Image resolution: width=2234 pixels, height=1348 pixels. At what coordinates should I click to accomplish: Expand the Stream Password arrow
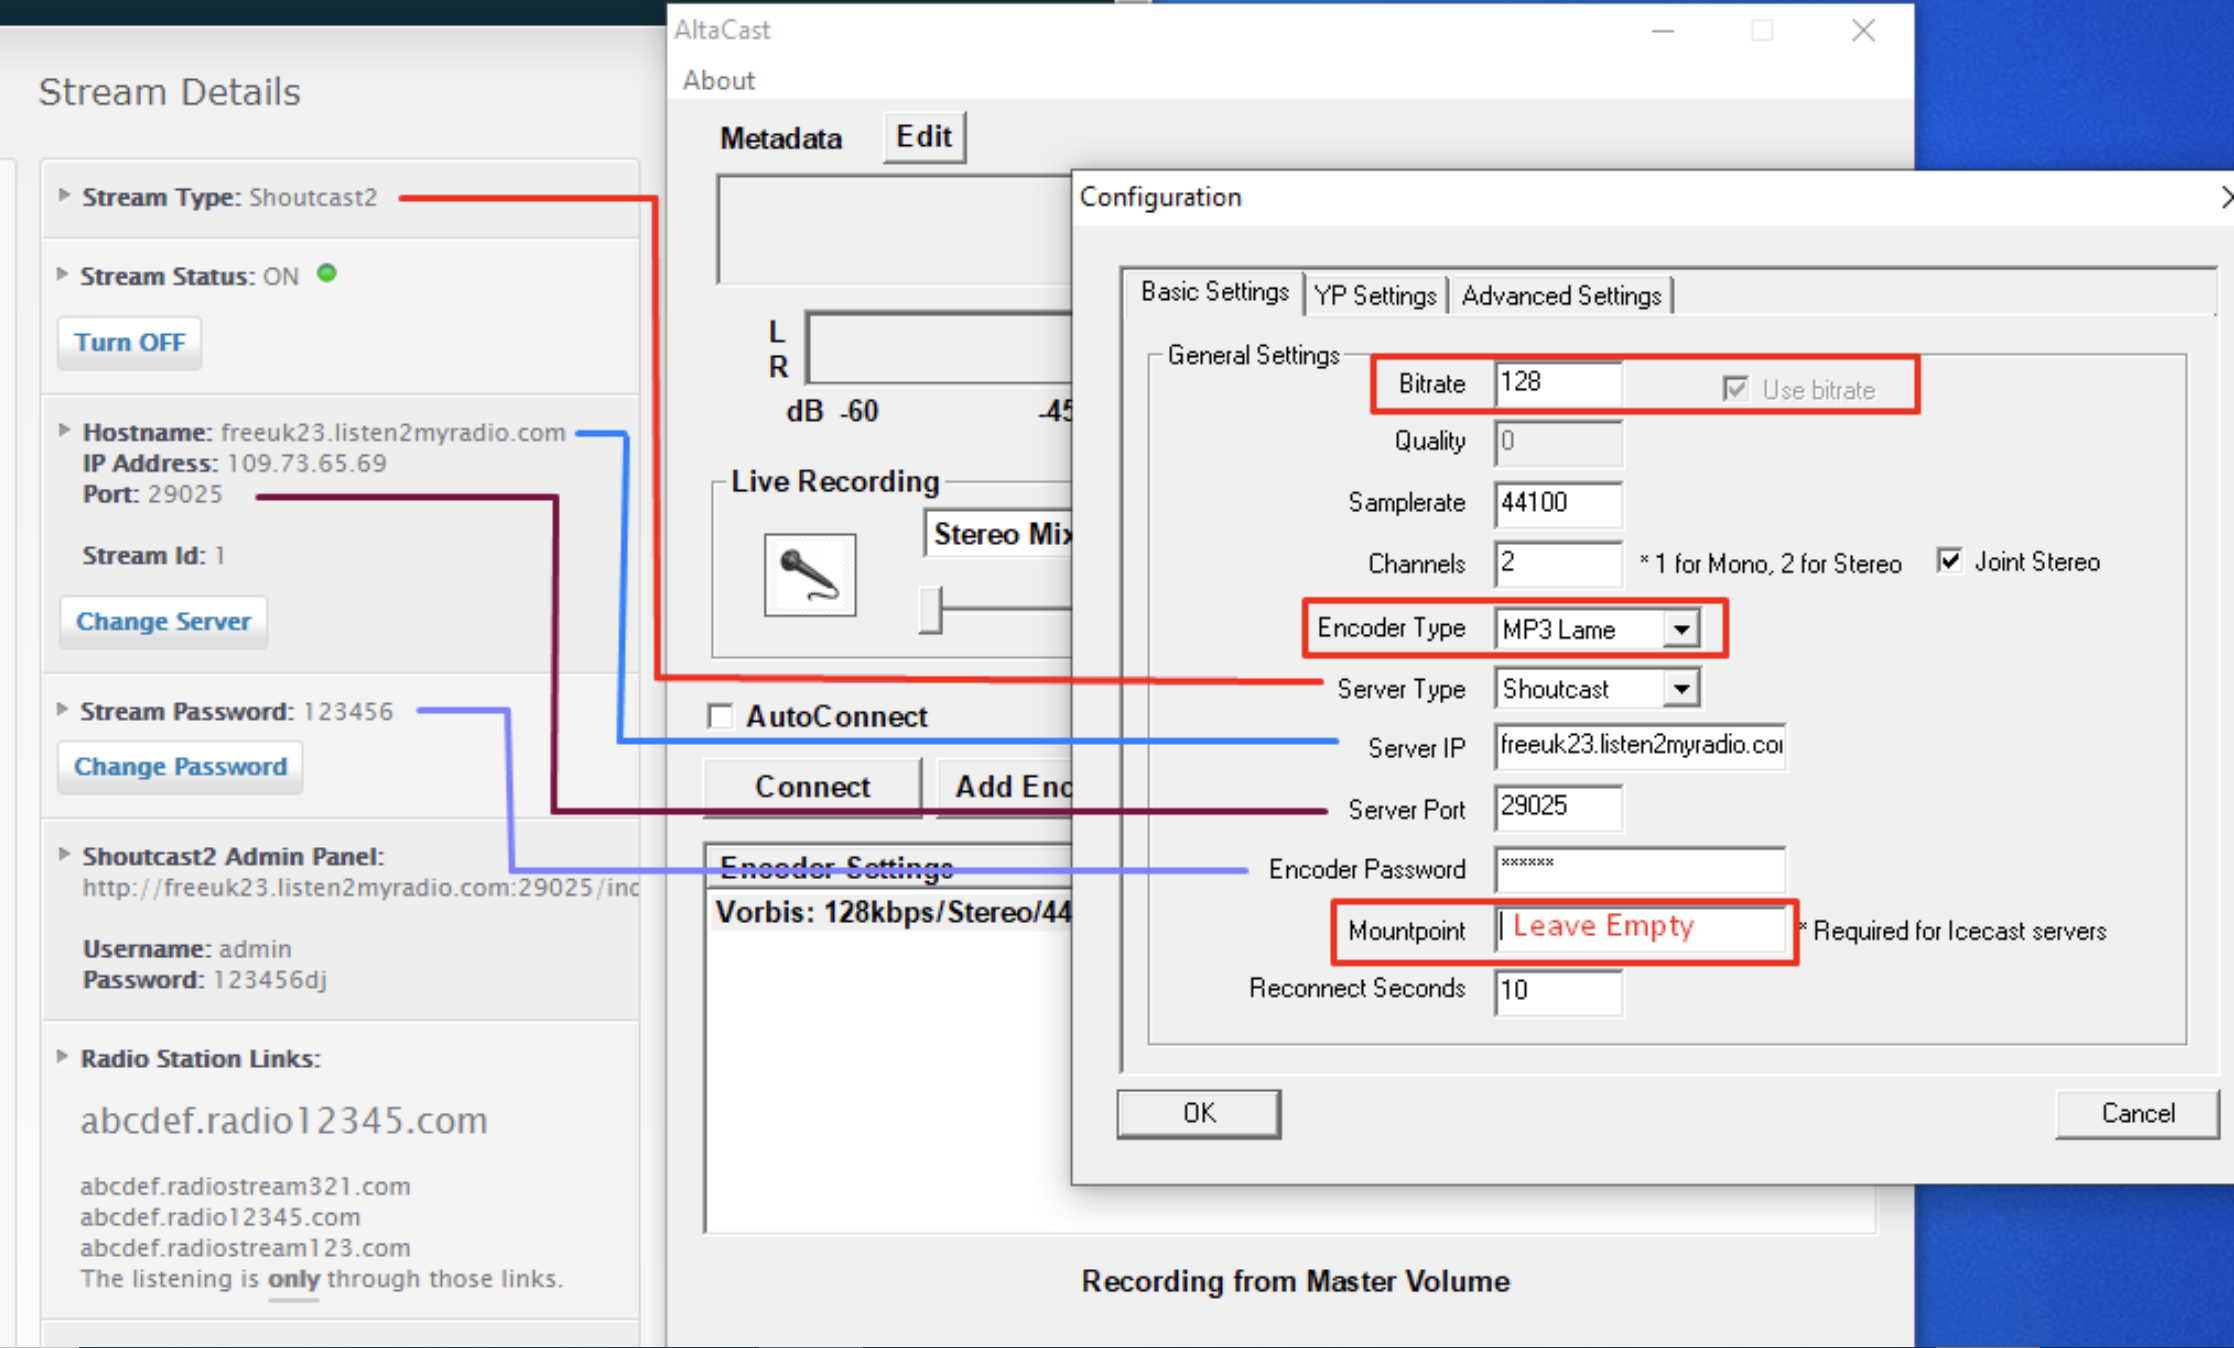(x=62, y=710)
